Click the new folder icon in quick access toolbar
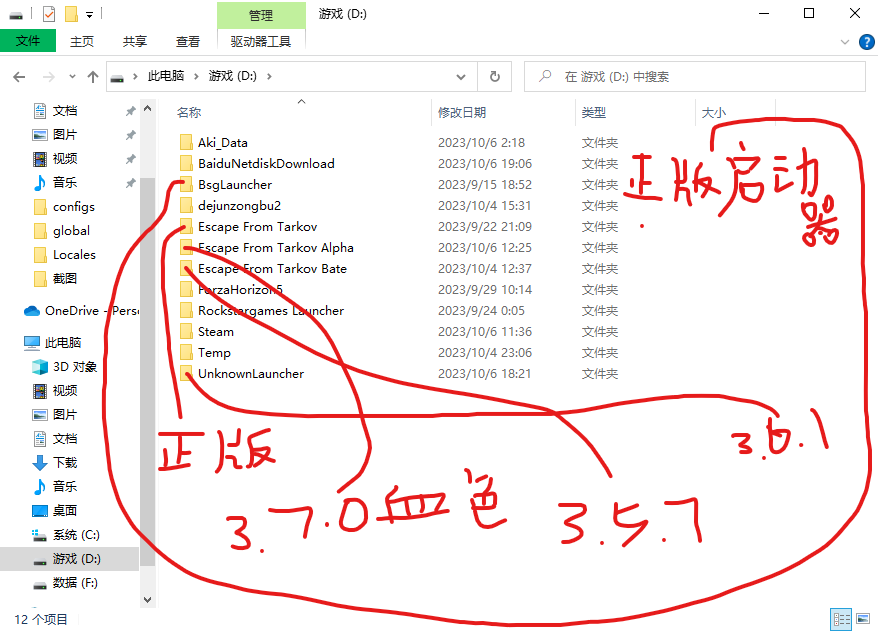This screenshot has height=632, width=878. 71,14
